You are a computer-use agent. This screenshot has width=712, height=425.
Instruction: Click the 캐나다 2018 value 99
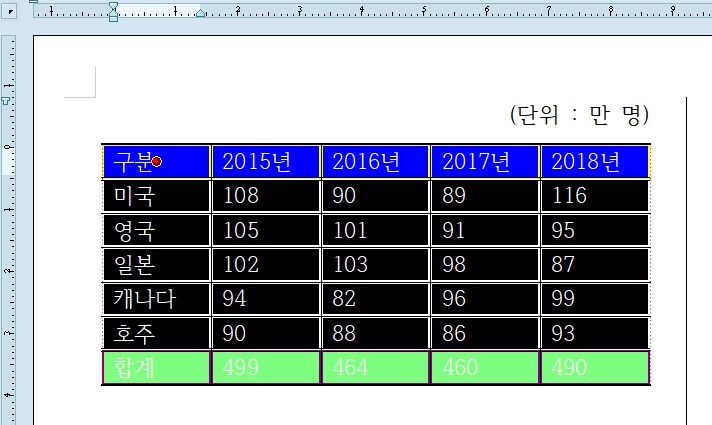click(563, 299)
